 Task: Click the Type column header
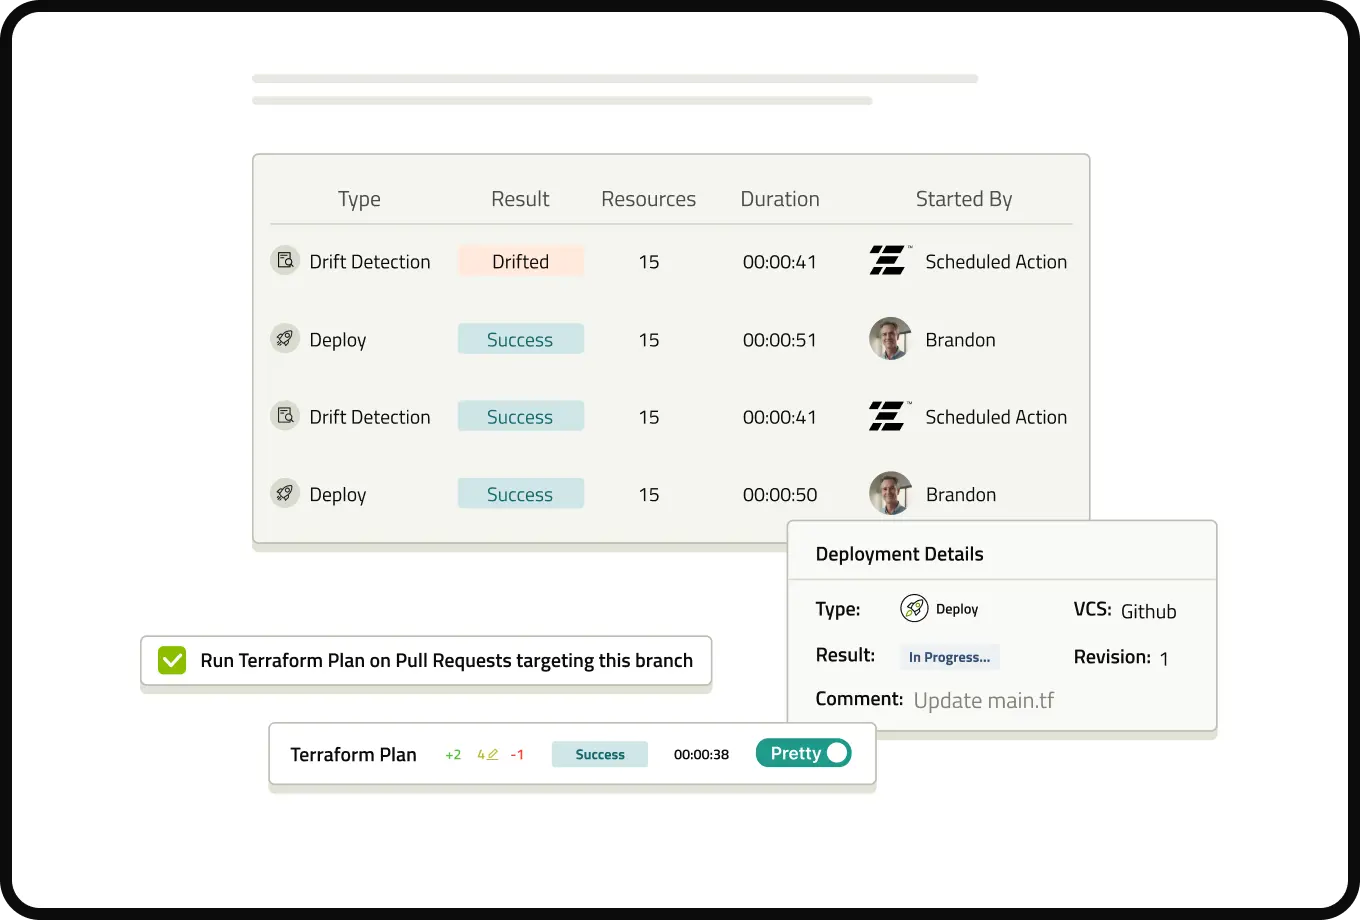point(359,199)
